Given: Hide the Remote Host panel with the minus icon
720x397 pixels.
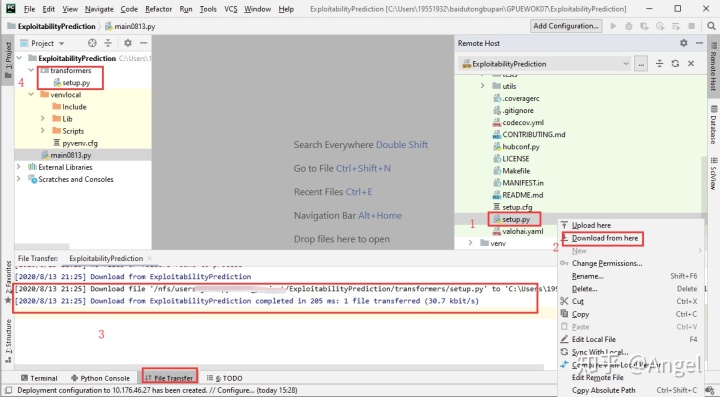Looking at the screenshot, I should point(699,43).
